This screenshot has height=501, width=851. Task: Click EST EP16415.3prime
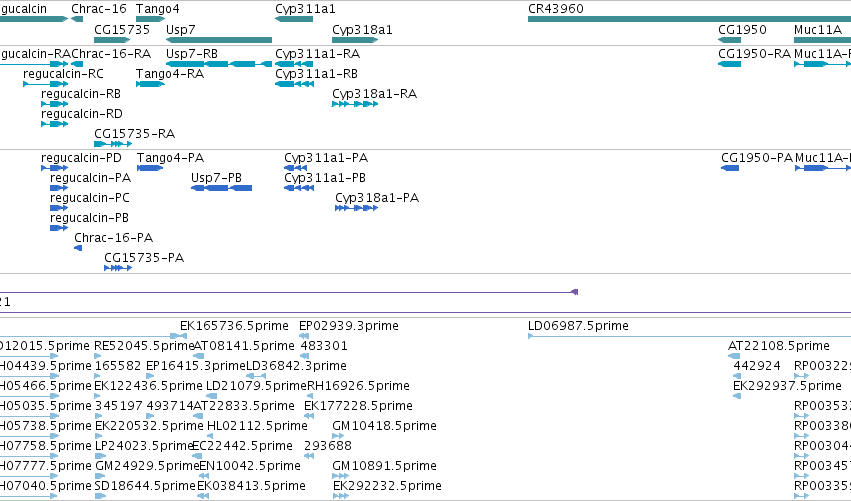[x=196, y=365]
